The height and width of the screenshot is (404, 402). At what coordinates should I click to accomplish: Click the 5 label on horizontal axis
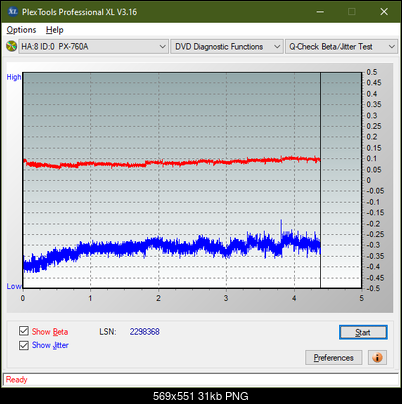coord(362,298)
